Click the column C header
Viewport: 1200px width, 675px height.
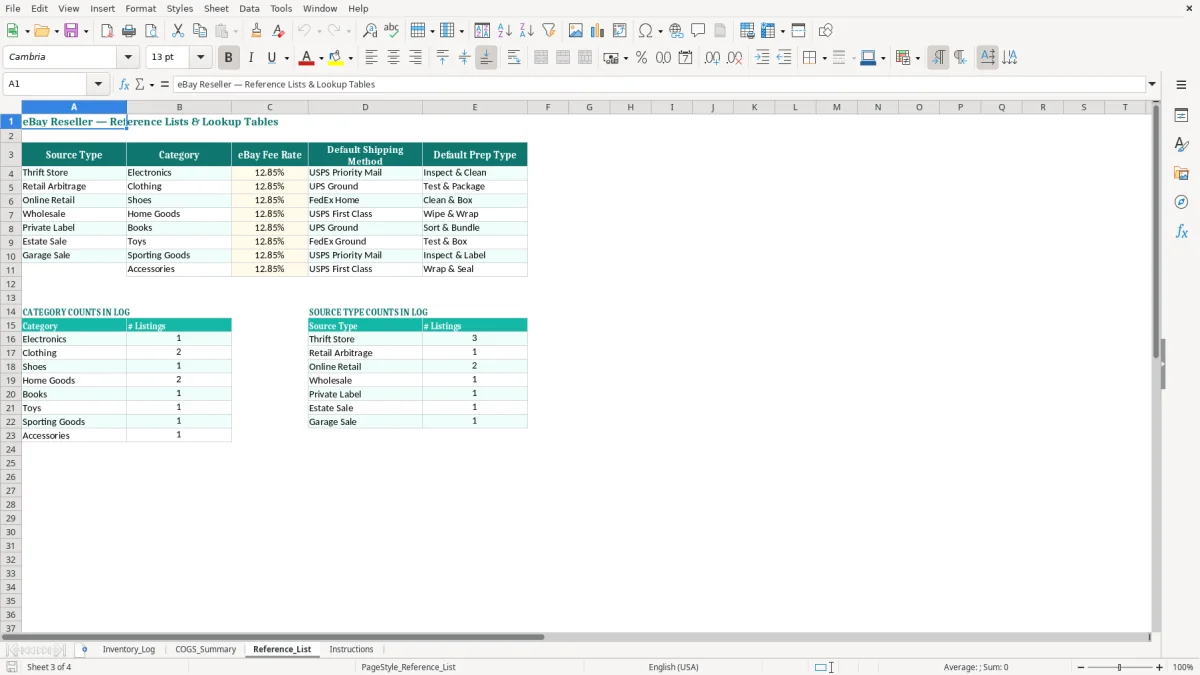[x=270, y=107]
